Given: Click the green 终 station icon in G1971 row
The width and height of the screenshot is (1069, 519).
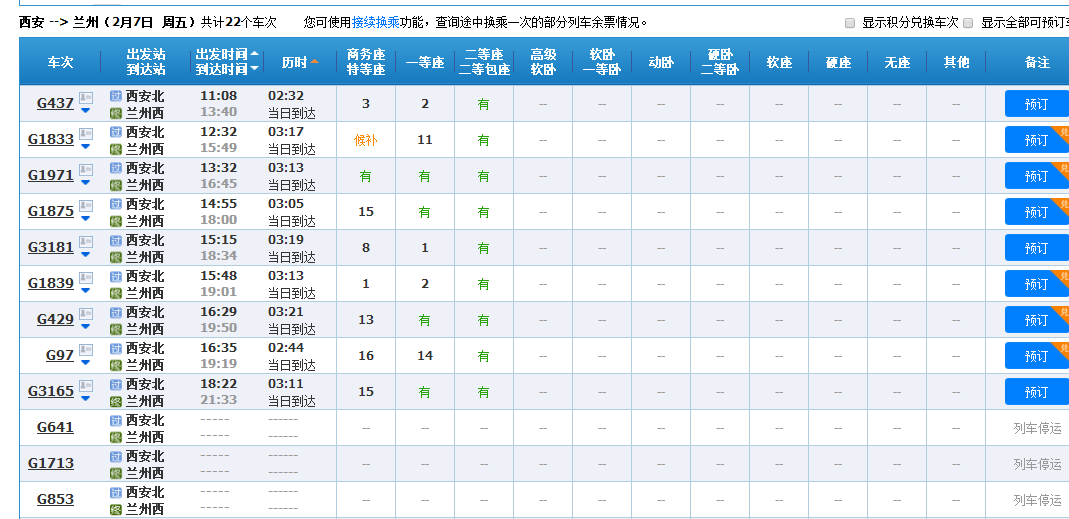Looking at the screenshot, I should point(116,185).
